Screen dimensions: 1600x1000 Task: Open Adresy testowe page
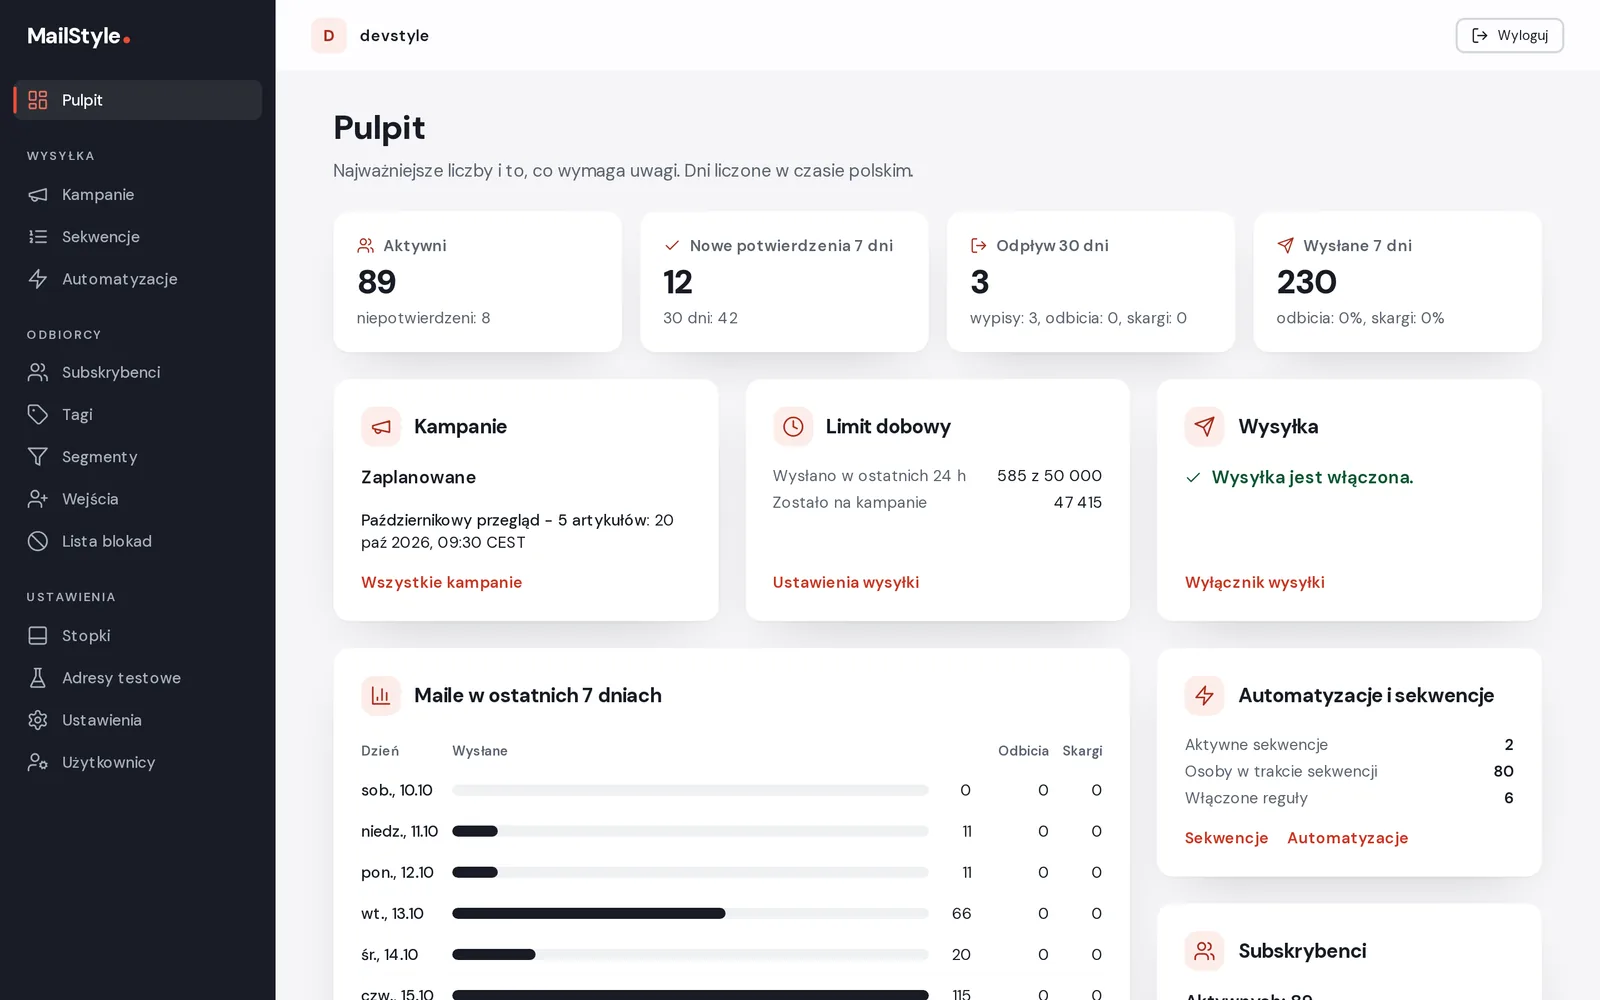[x=138, y=678]
